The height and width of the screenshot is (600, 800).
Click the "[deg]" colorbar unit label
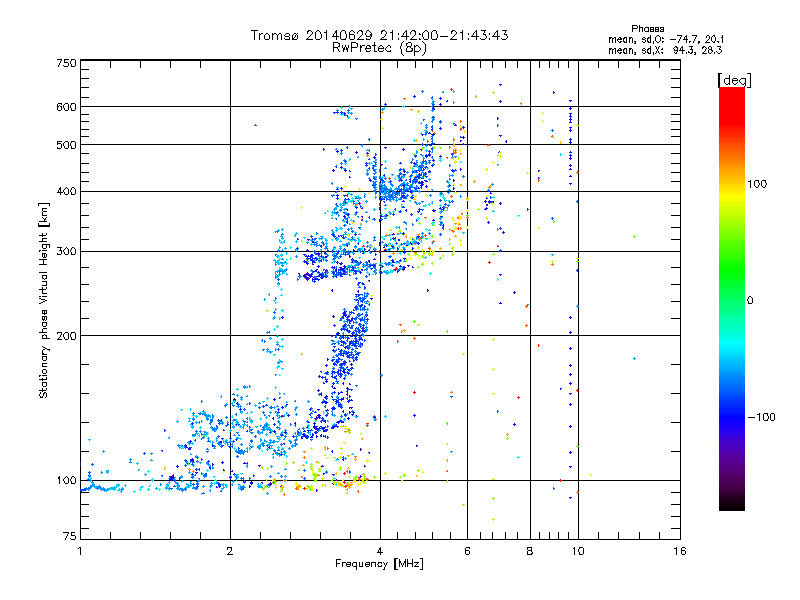pyautogui.click(x=734, y=81)
